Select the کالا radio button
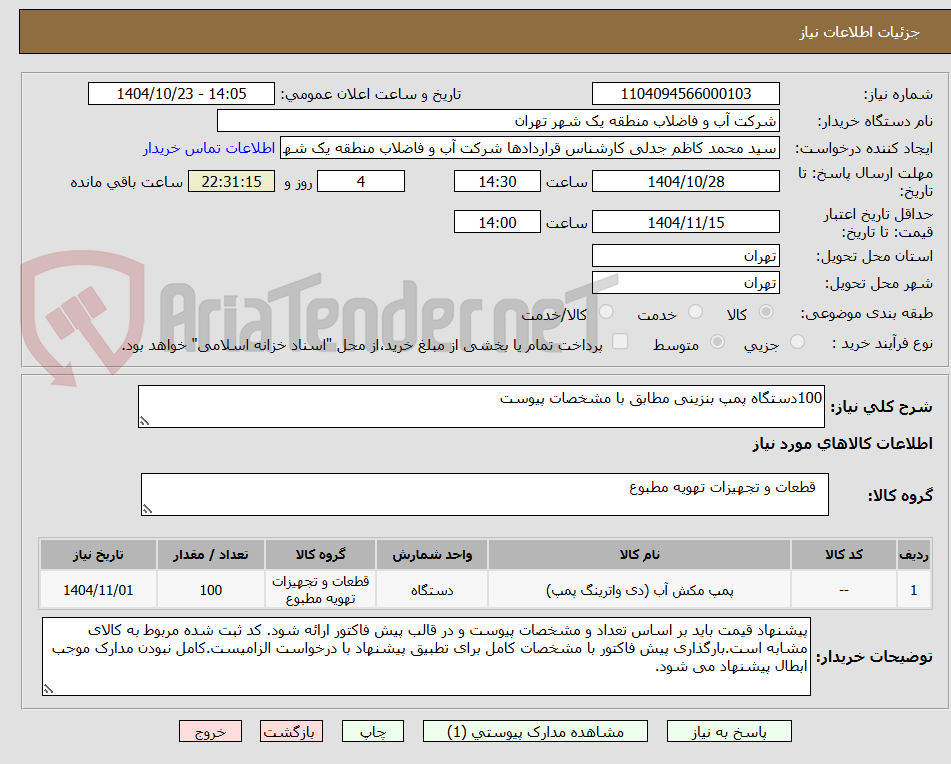Viewport: 951px width, 764px height. [767, 311]
